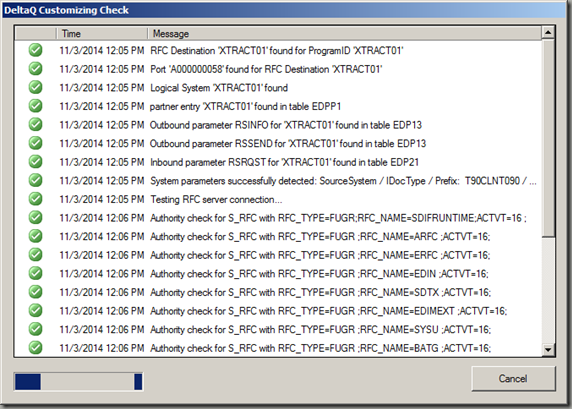Viewport: 572px width, 409px height.
Task: Select check icon next to partner entry EDPP1
Action: (35, 106)
